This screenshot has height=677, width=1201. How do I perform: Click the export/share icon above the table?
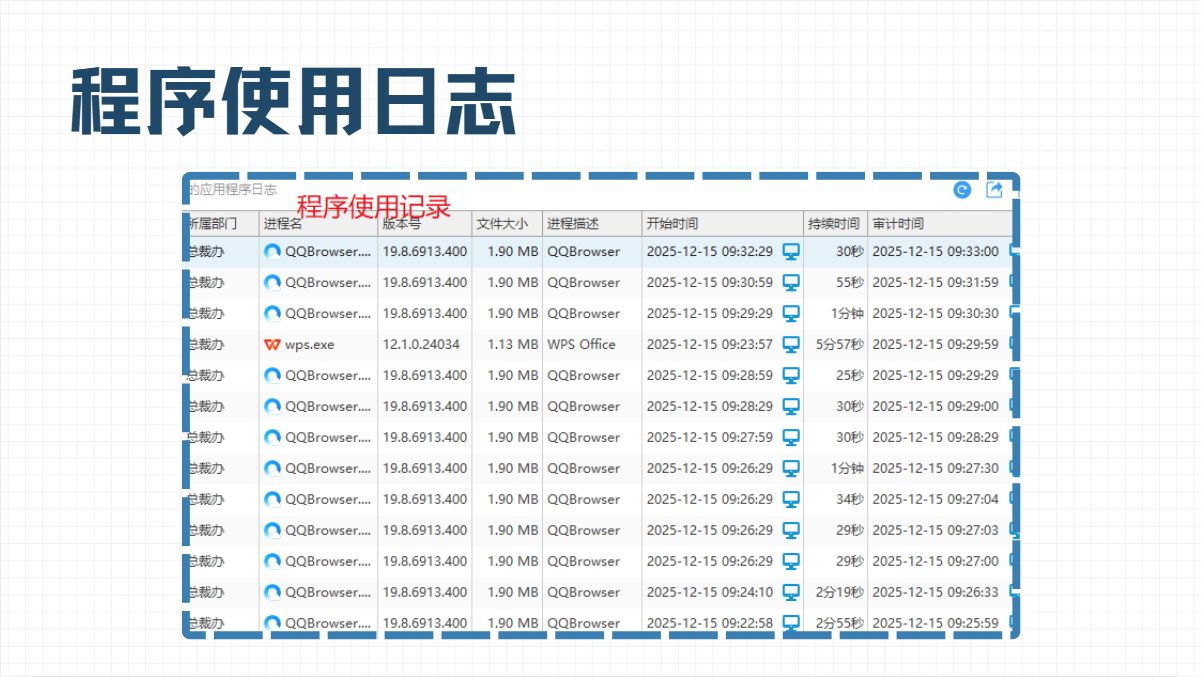994,190
